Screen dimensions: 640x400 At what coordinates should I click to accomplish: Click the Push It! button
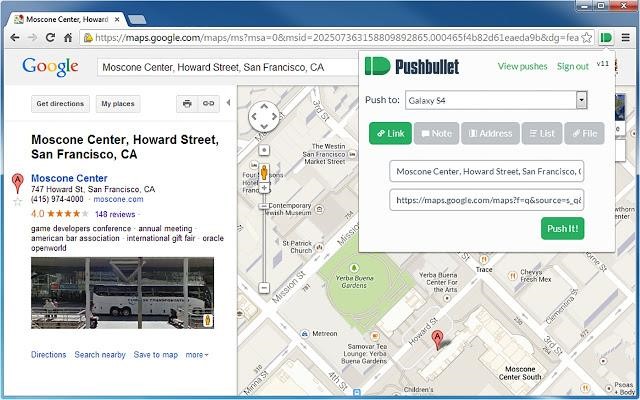tap(562, 229)
